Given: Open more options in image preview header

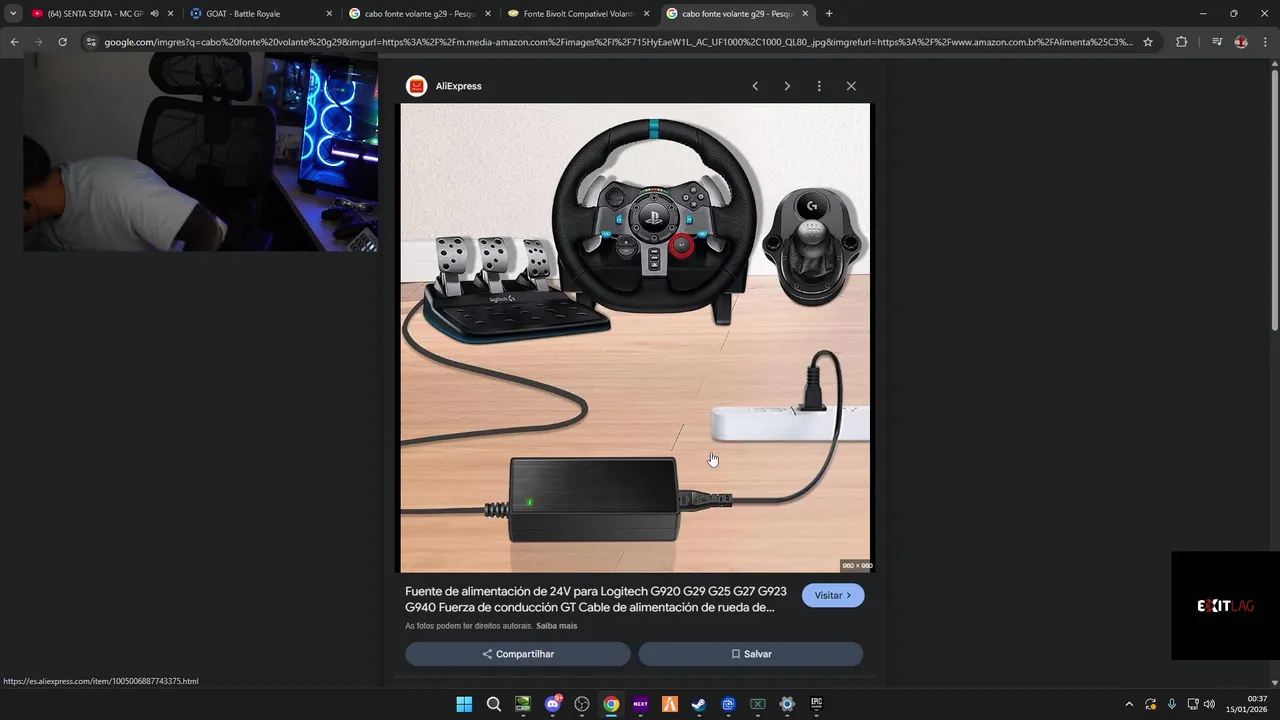Looking at the screenshot, I should (819, 86).
